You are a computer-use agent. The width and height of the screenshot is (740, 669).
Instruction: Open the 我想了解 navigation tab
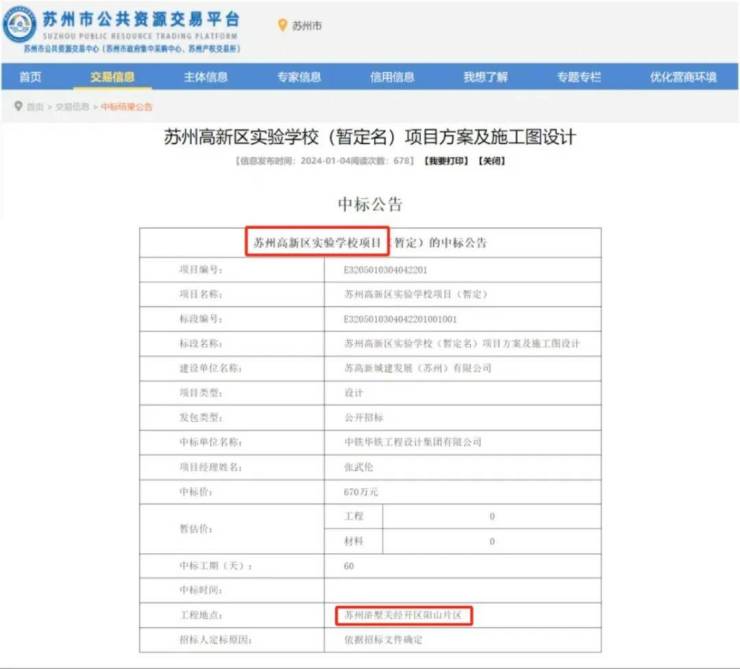point(486,77)
